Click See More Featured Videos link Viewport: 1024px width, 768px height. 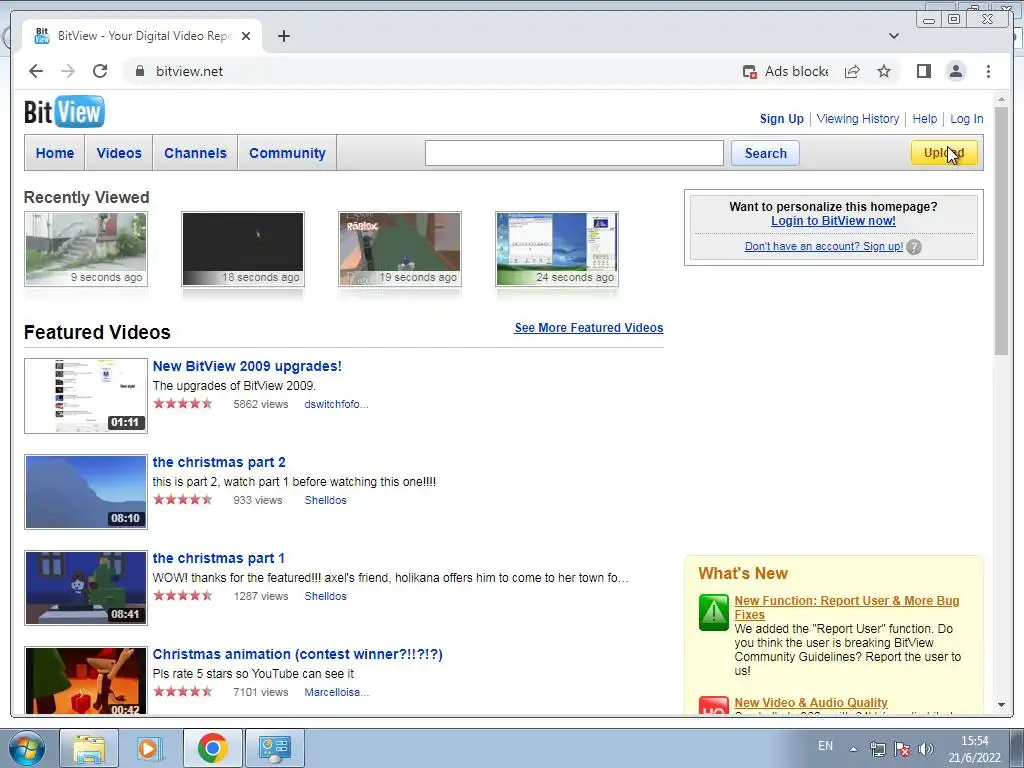coord(588,328)
